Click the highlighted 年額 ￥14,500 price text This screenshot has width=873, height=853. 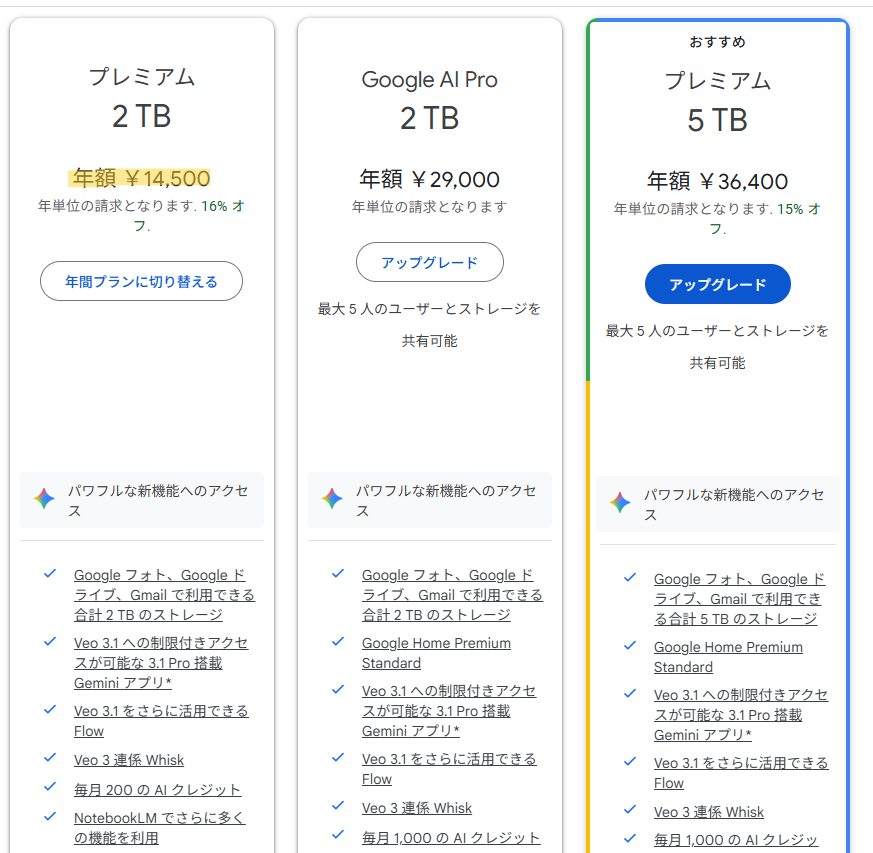pos(139,179)
